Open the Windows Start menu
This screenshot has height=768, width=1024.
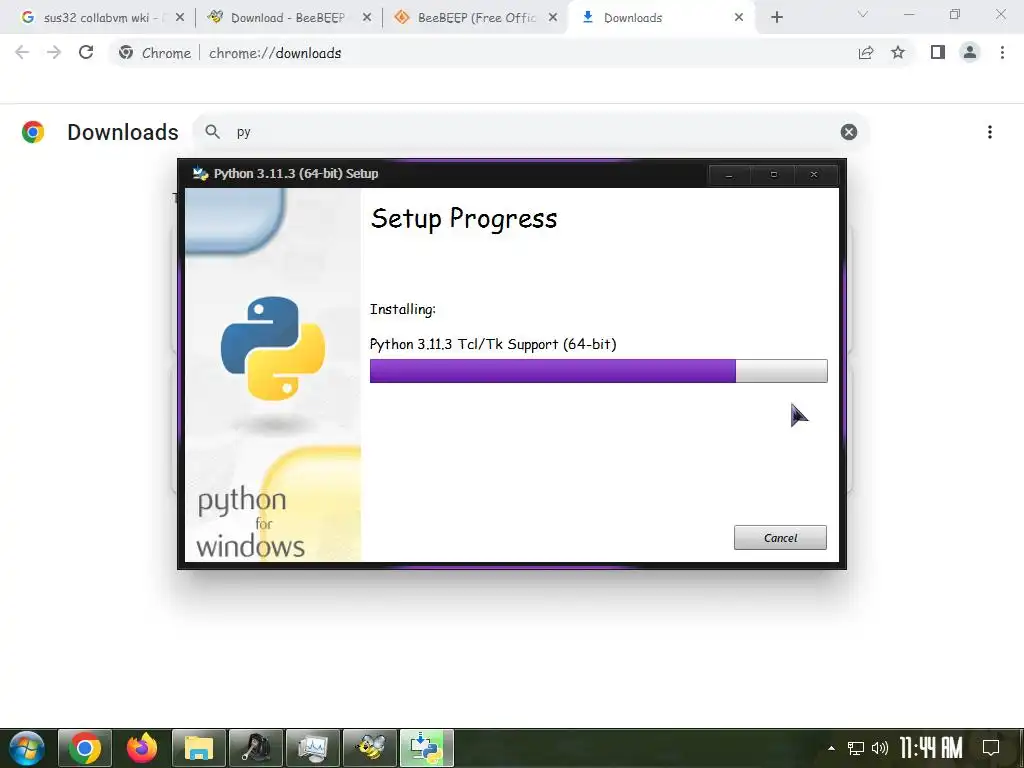27,748
